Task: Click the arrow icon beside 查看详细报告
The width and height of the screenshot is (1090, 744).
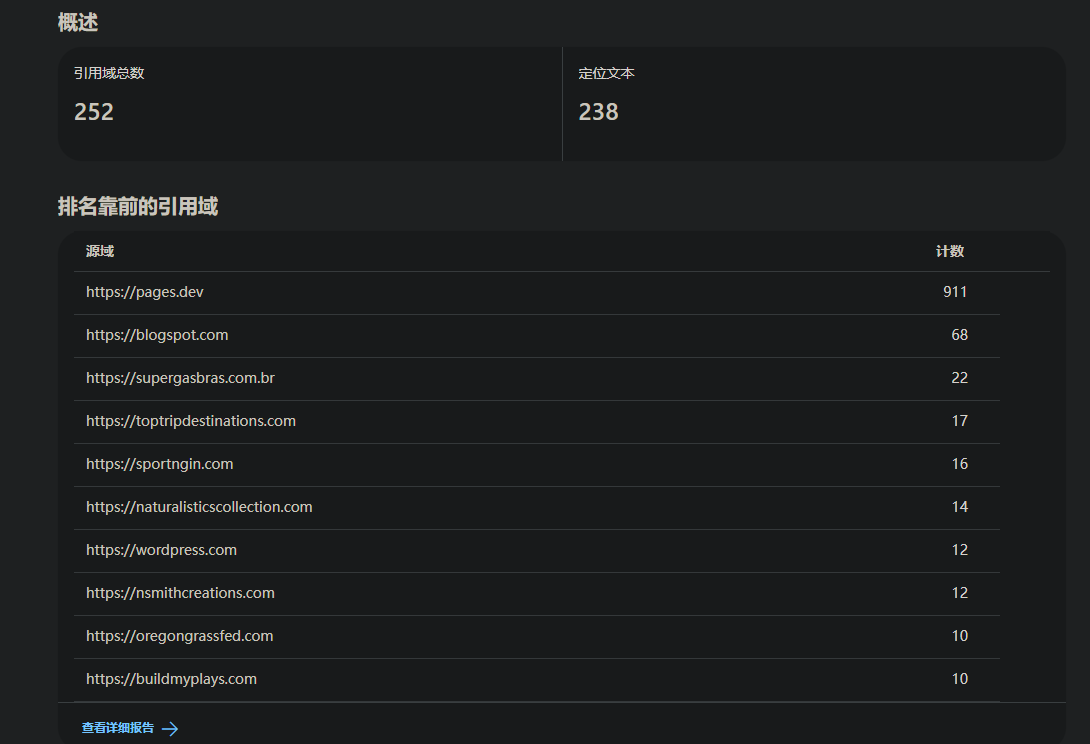Action: [170, 729]
